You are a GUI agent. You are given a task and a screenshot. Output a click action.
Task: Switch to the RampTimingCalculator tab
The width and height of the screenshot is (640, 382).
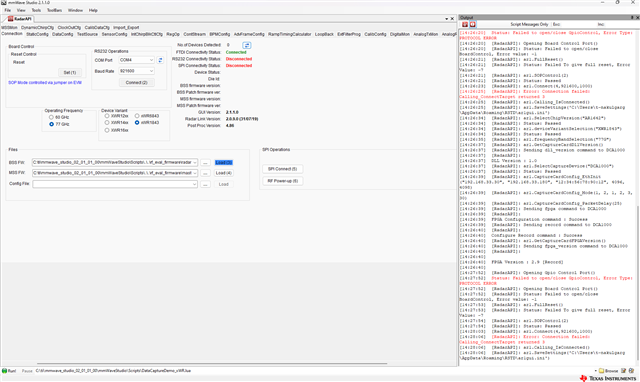coord(289,34)
